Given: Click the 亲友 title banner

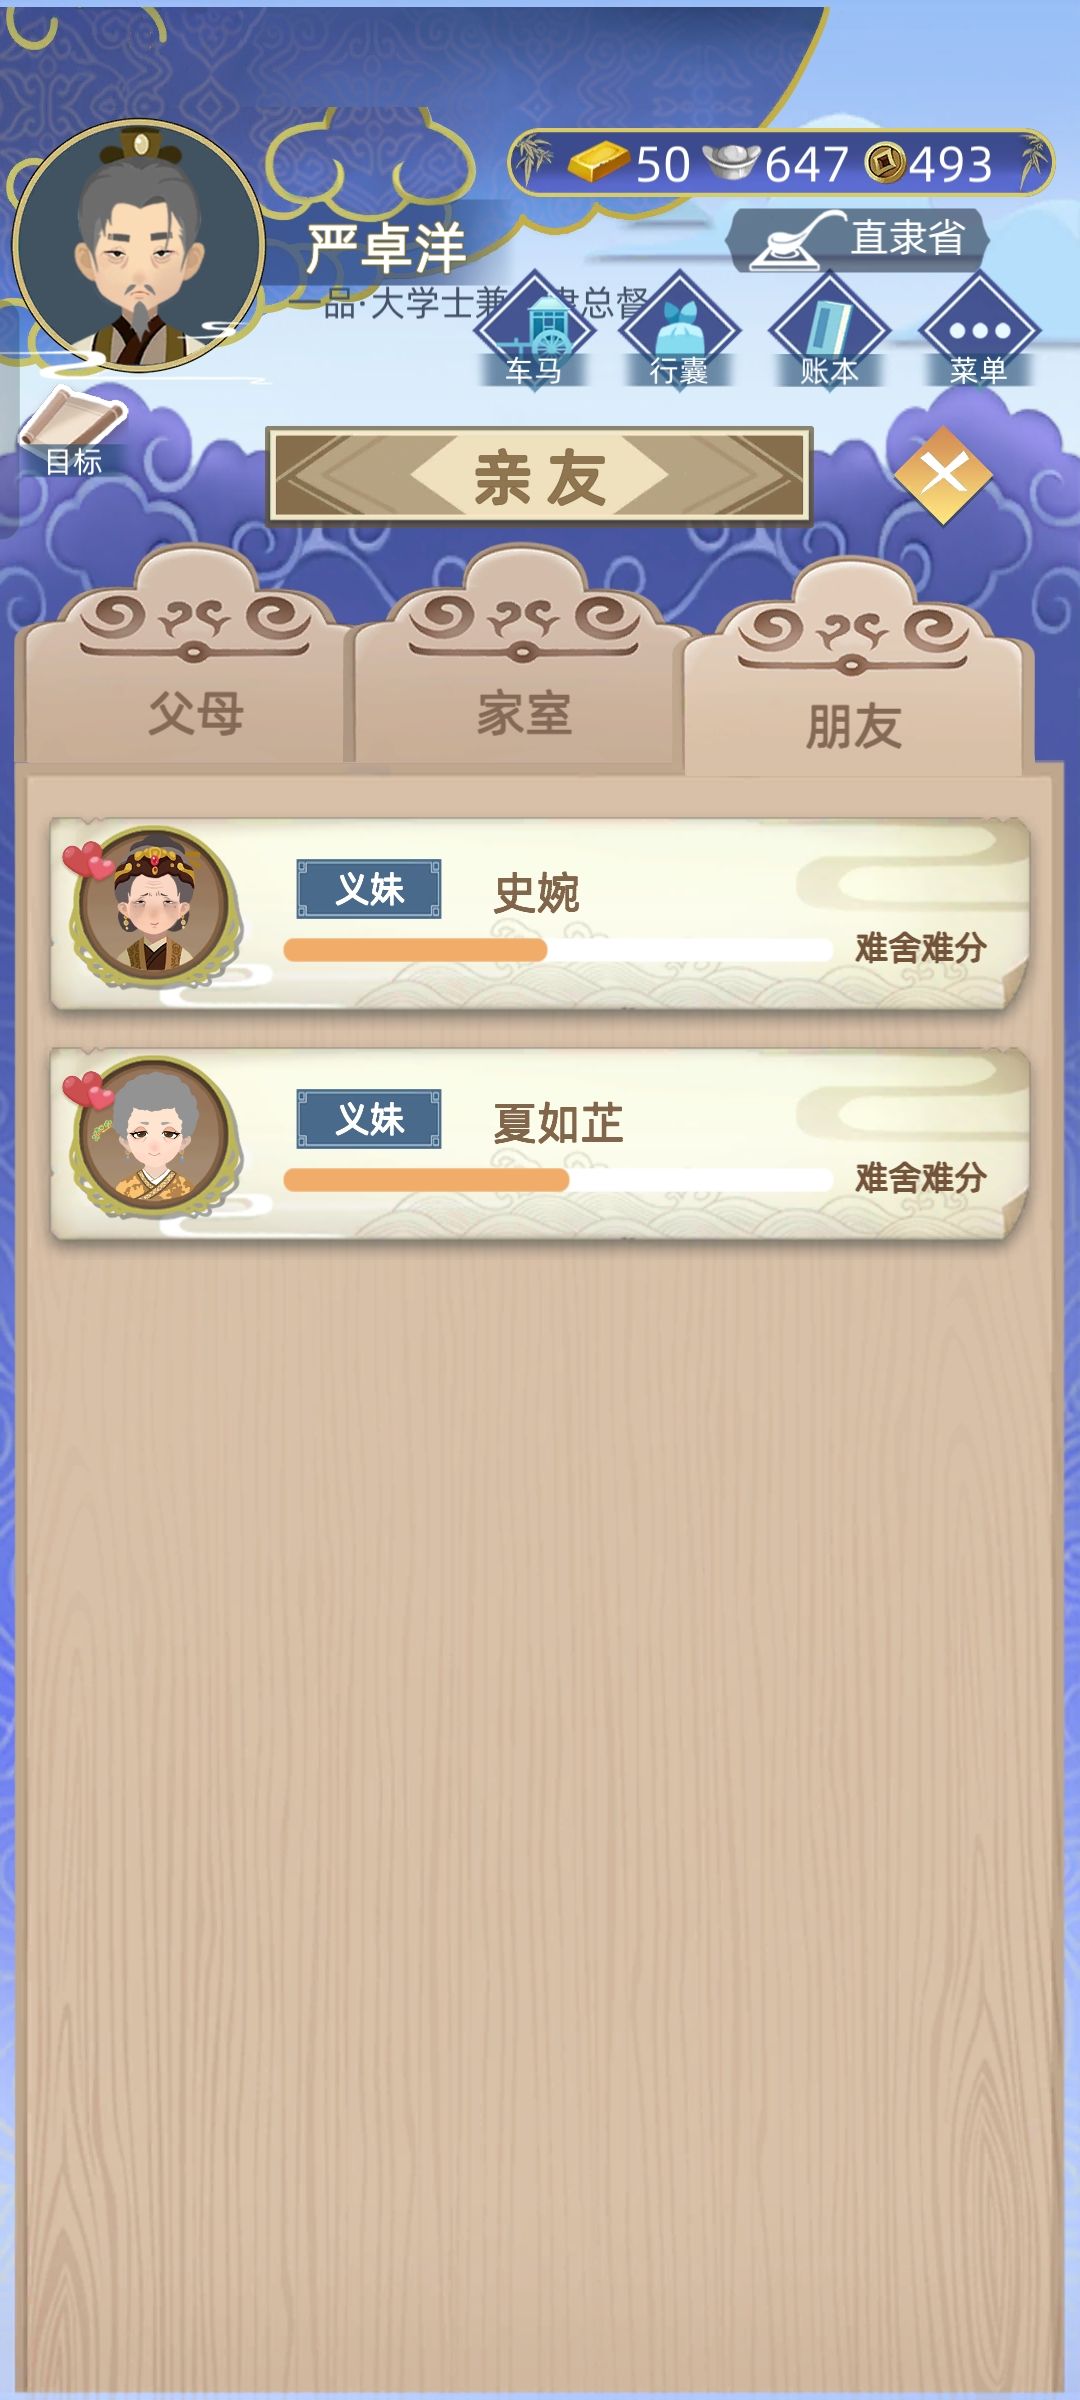Looking at the screenshot, I should 539,476.
